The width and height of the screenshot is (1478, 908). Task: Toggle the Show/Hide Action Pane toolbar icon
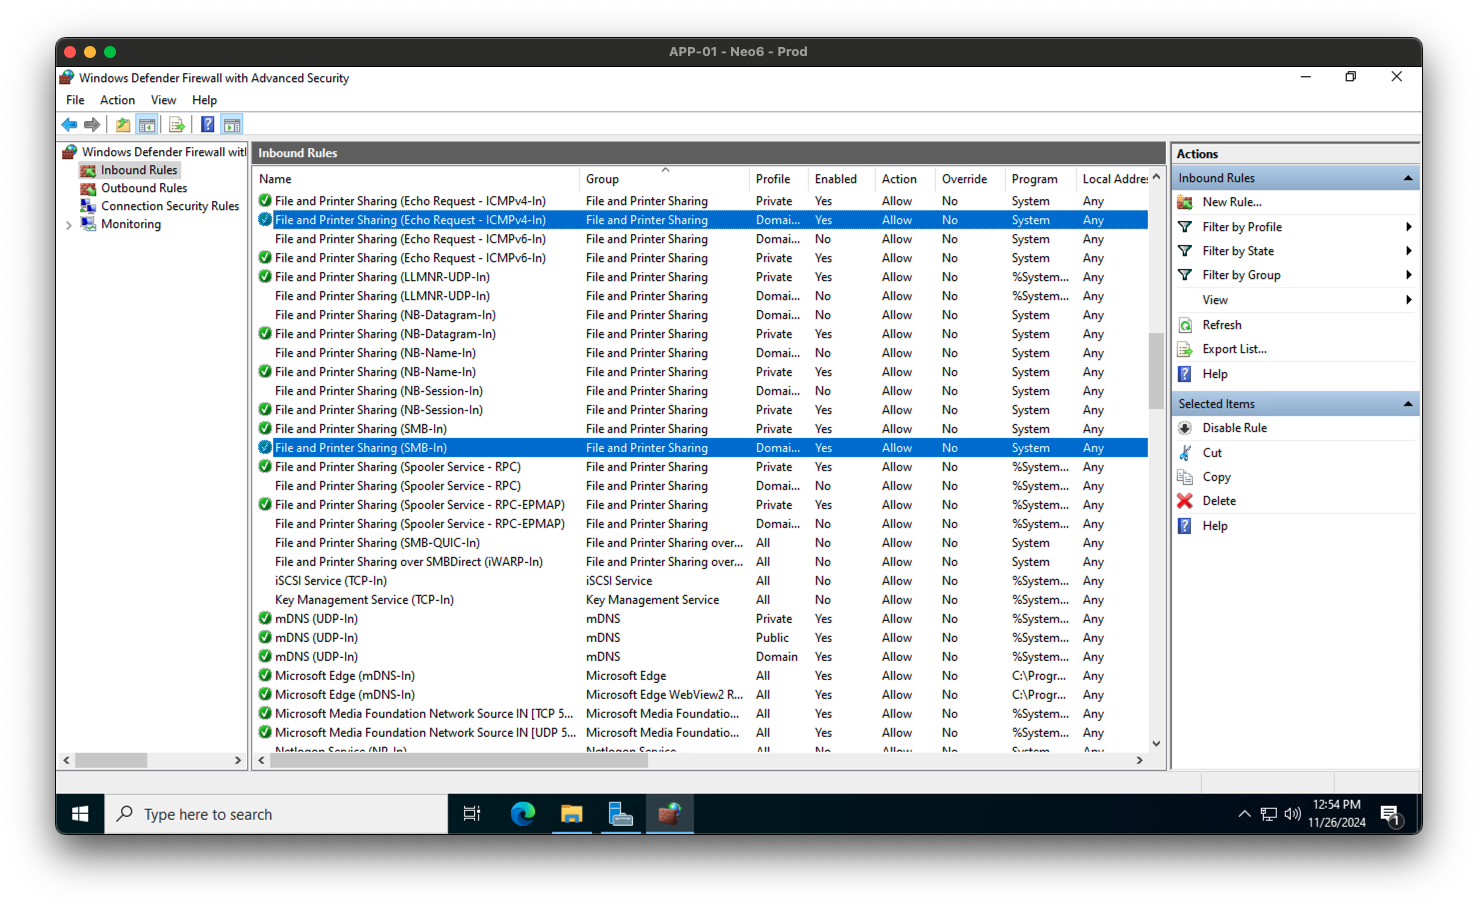point(231,124)
